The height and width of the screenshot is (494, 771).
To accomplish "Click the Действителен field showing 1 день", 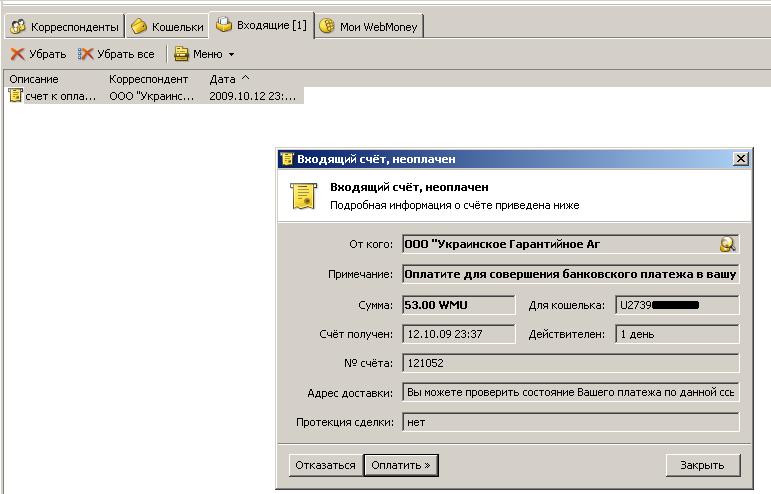I will 677,334.
